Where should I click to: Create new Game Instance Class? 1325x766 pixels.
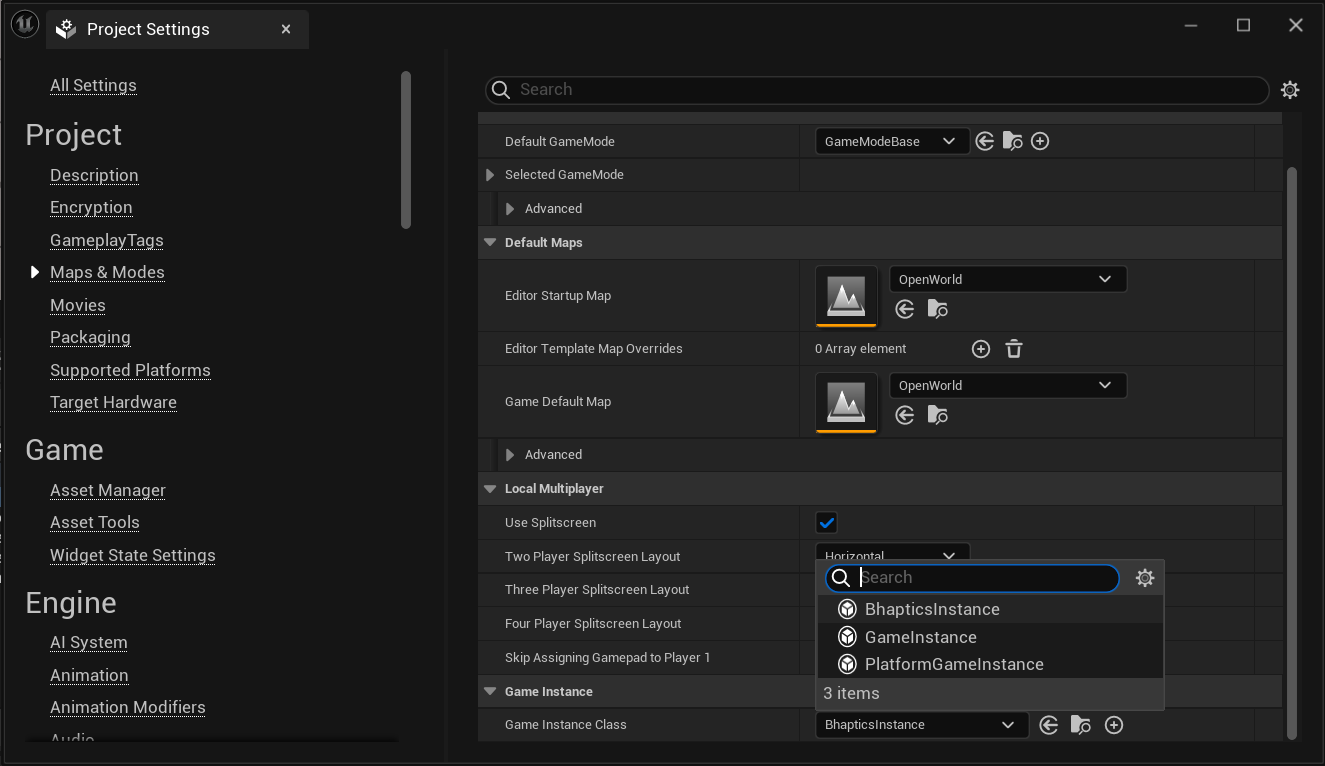pyautogui.click(x=1114, y=725)
